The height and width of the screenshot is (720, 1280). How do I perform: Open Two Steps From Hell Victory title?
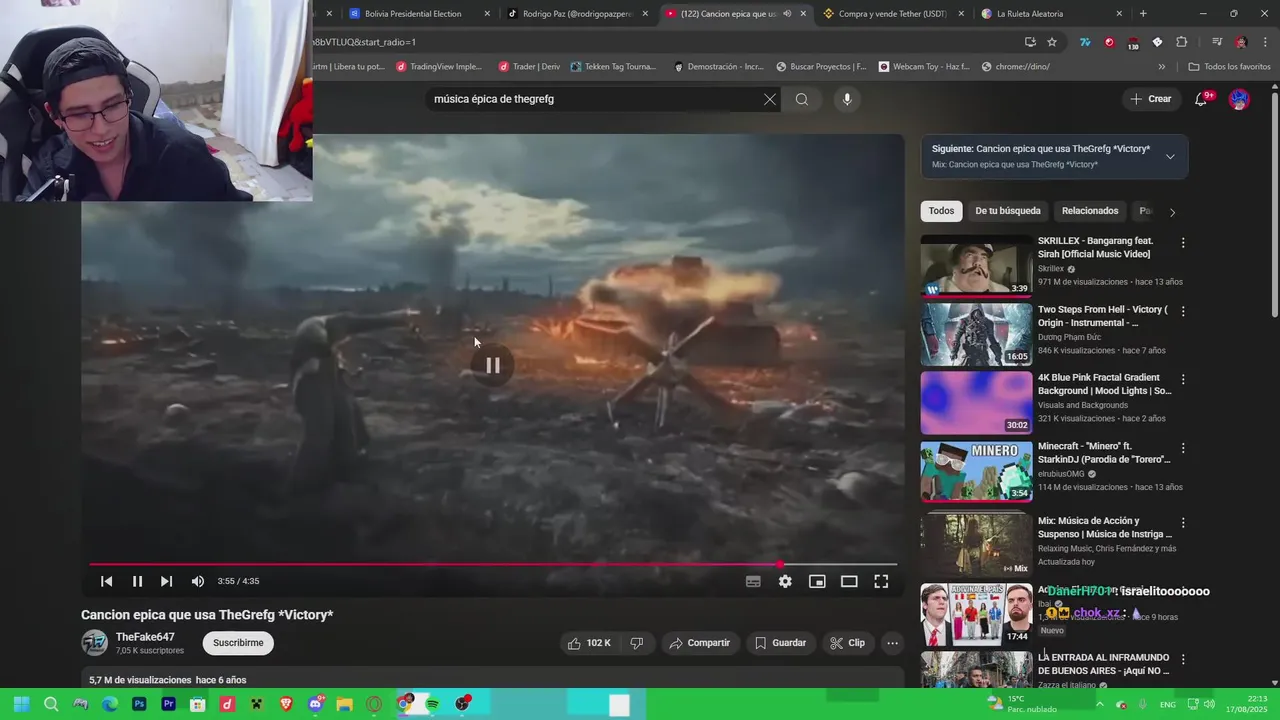1103,316
